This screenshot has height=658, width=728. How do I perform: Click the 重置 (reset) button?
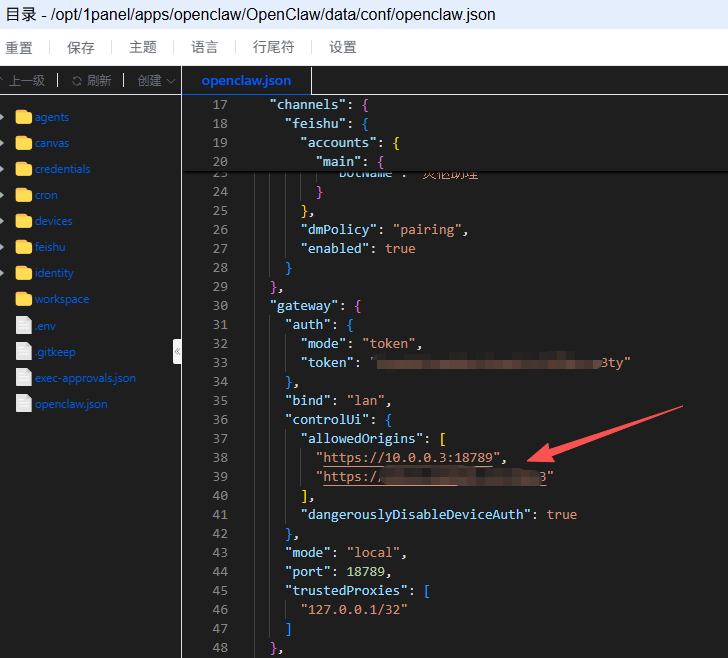(19, 47)
